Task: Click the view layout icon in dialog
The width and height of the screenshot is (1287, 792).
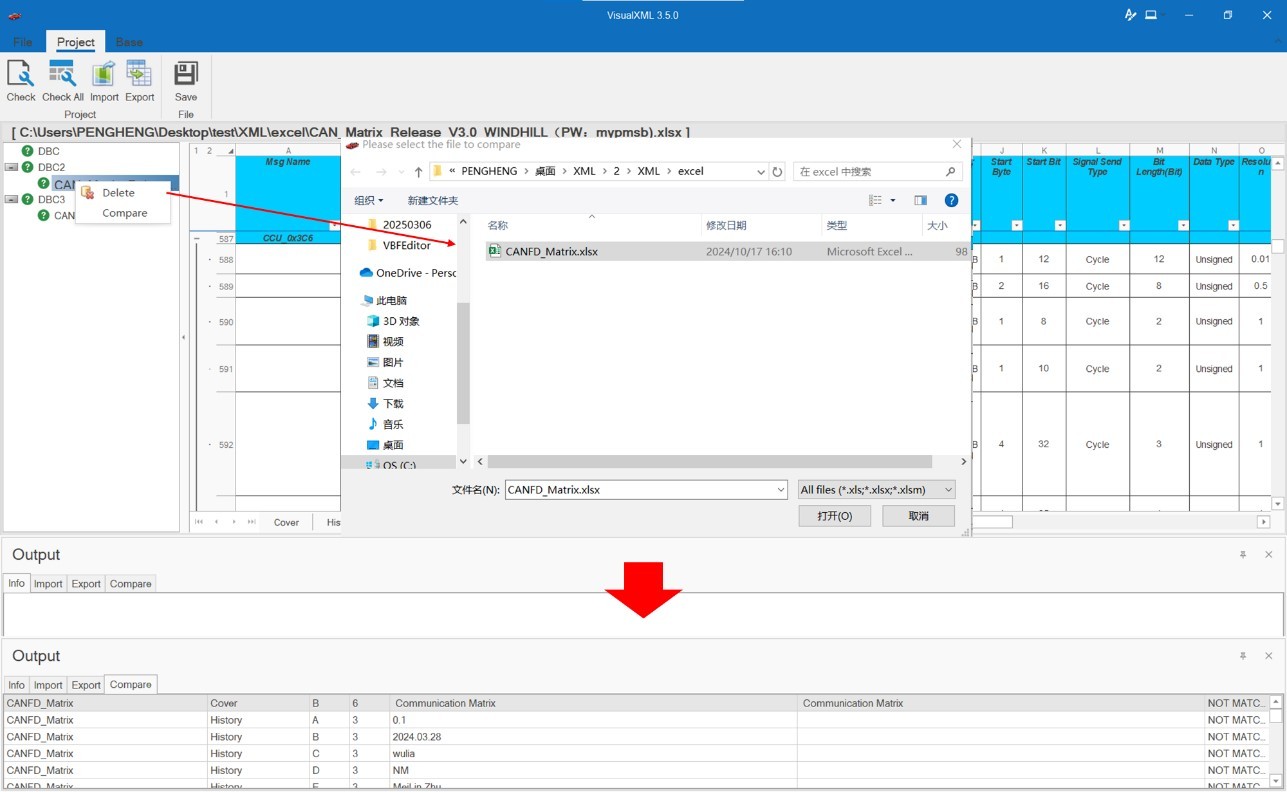Action: click(x=875, y=200)
